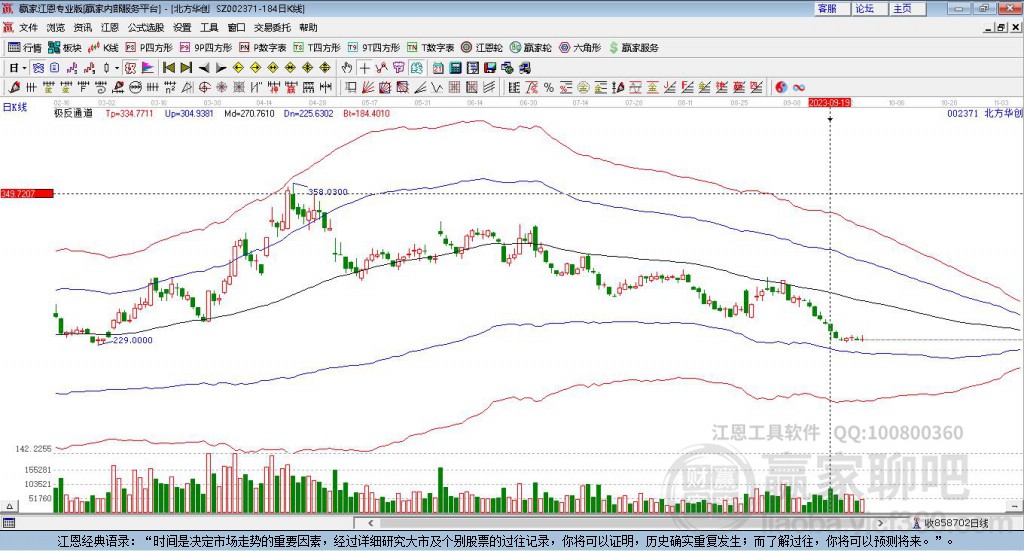Screen dimensions: 1024x551
Task: Click the zigzag line tool
Action: (436, 87)
